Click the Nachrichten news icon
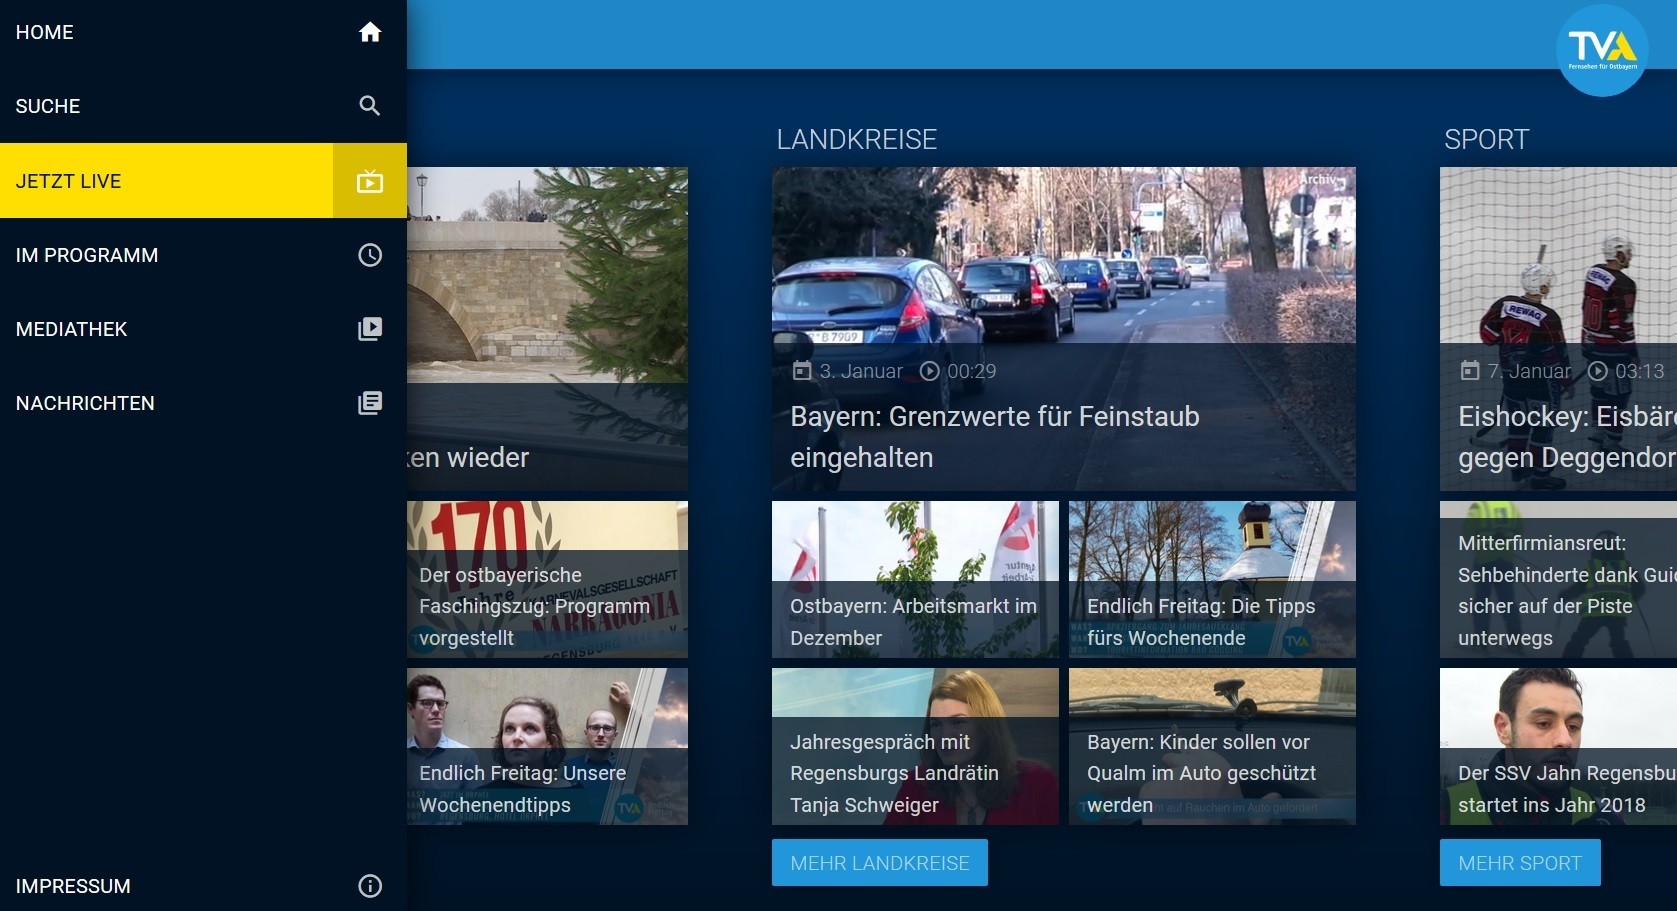Viewport: 1677px width, 911px height. click(x=370, y=403)
